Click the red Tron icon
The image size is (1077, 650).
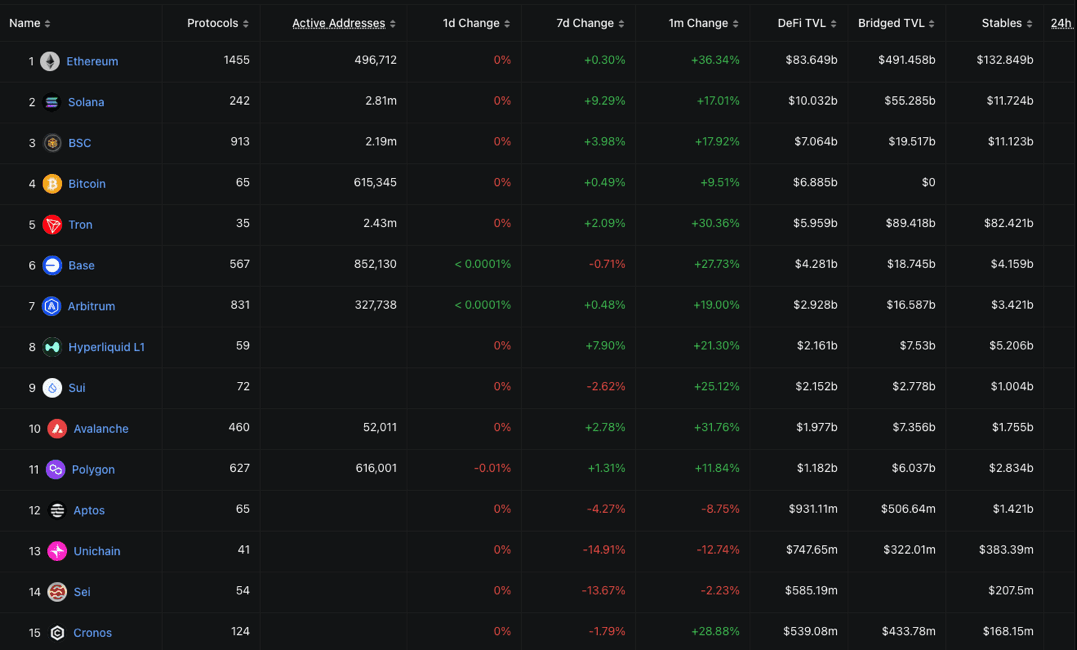(52, 225)
